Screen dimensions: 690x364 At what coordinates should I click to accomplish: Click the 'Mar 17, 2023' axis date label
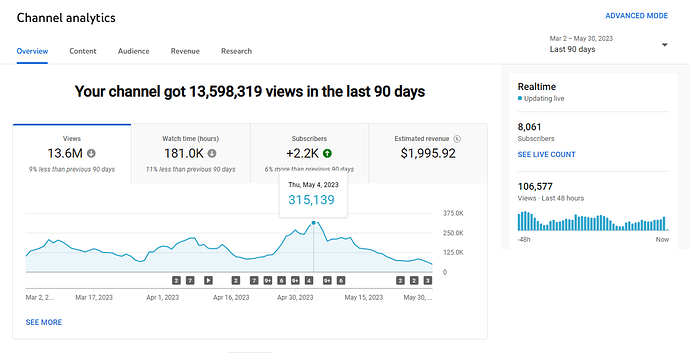point(94,298)
